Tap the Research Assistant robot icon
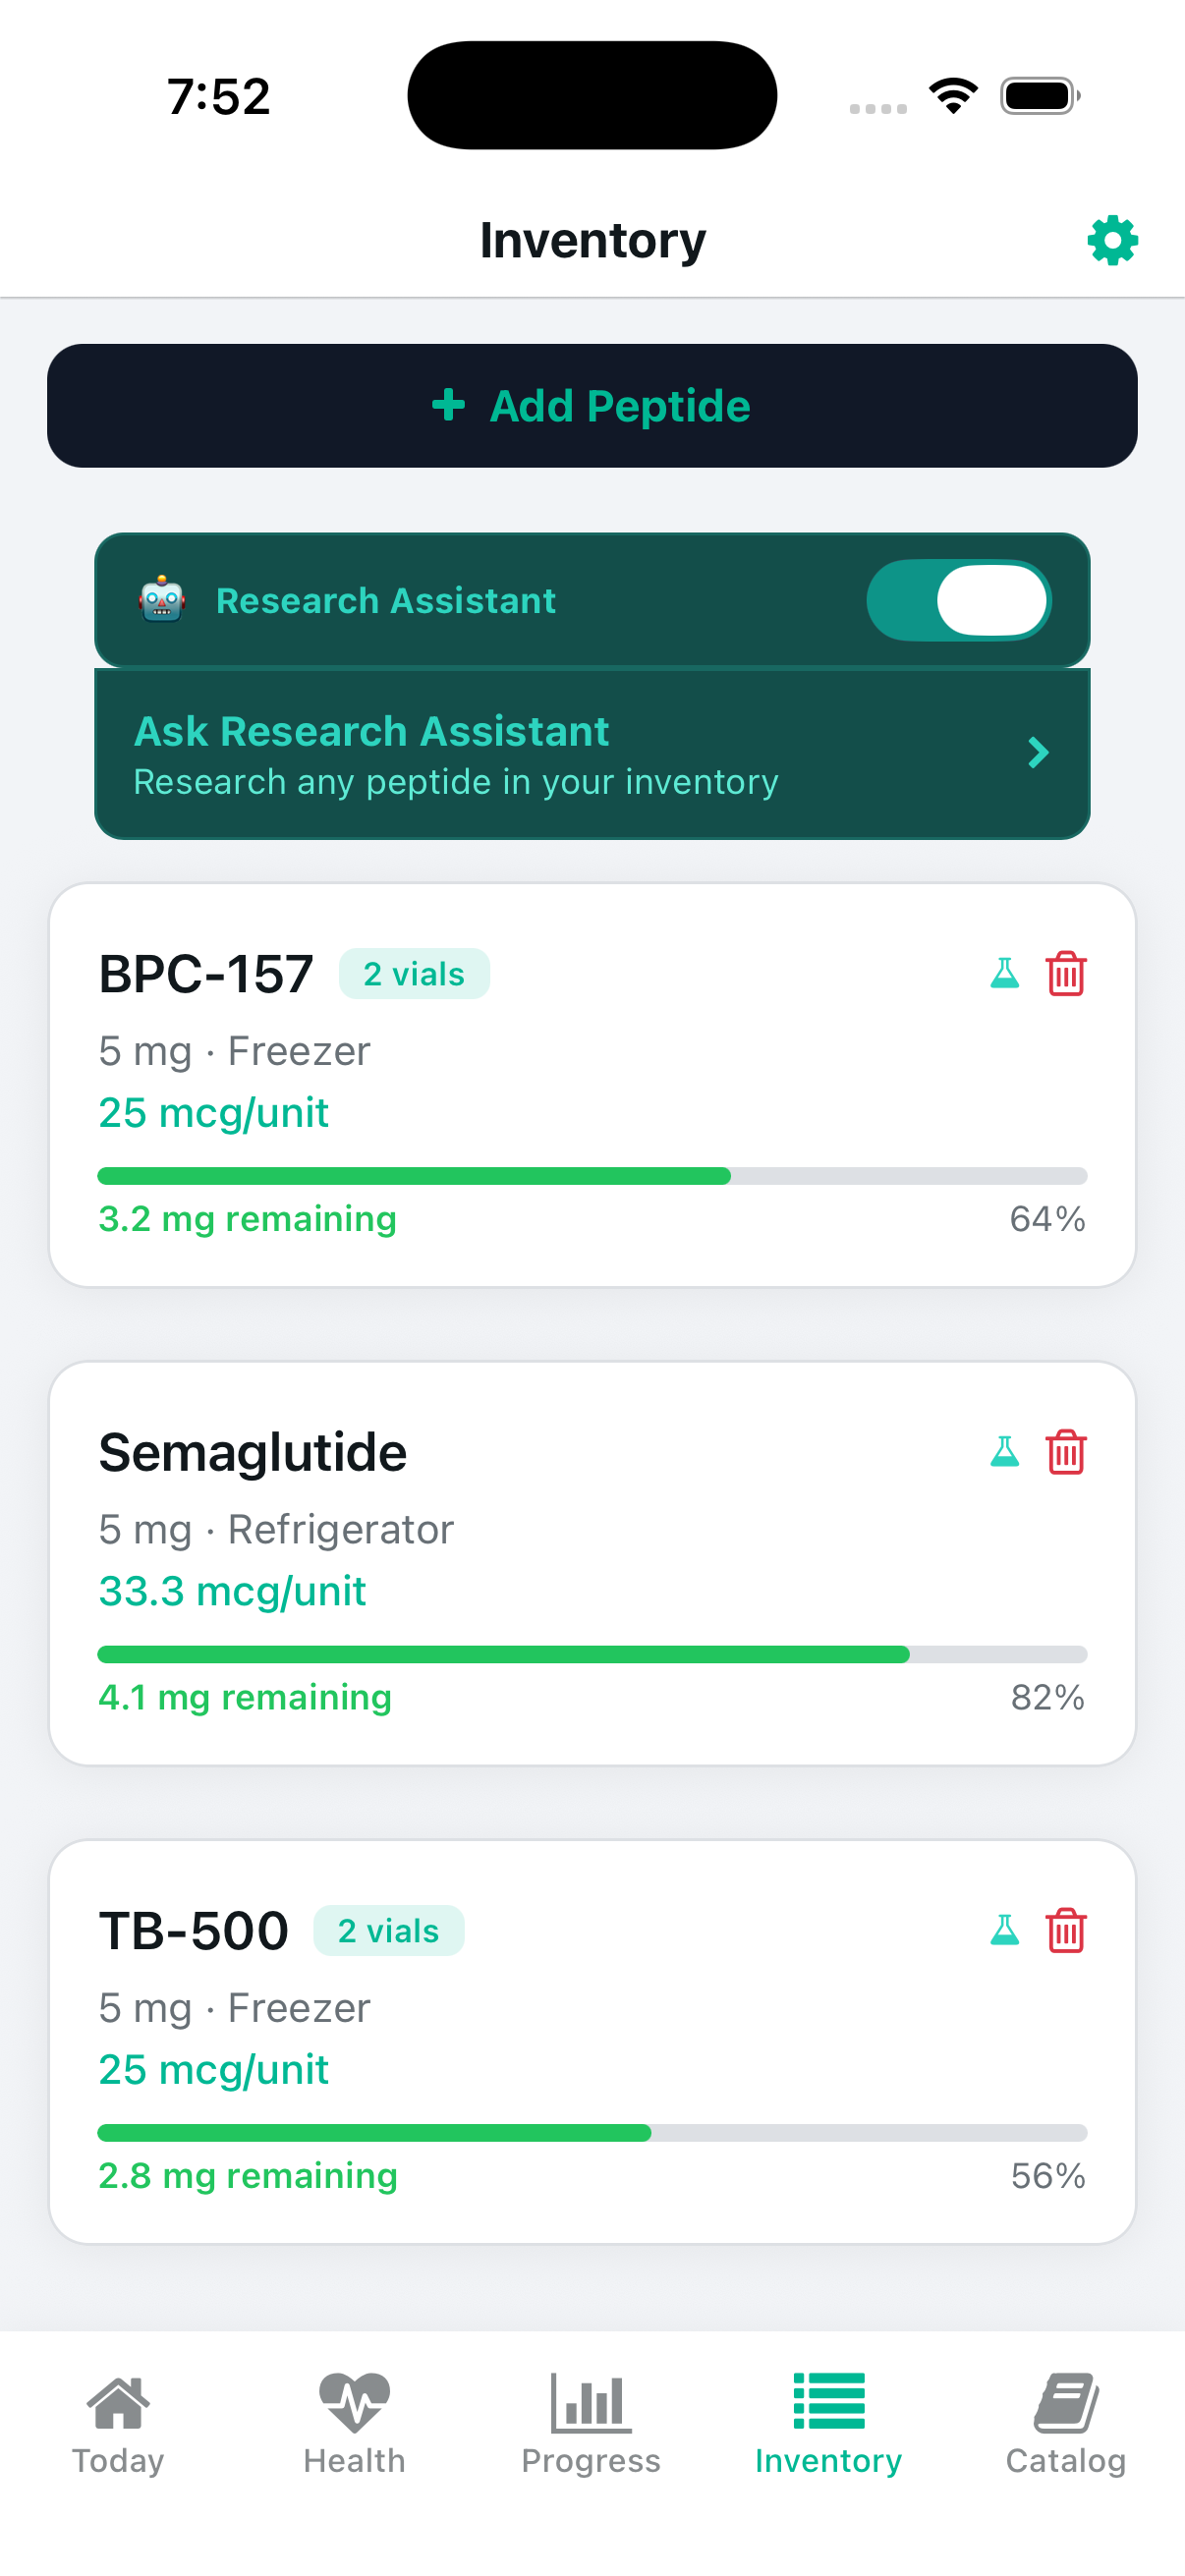The image size is (1185, 2576). point(162,601)
